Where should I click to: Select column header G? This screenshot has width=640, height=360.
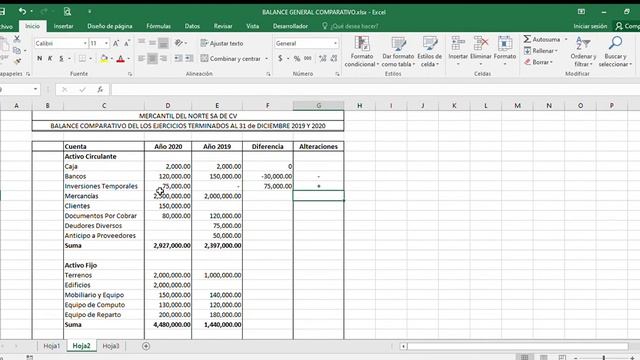point(318,106)
